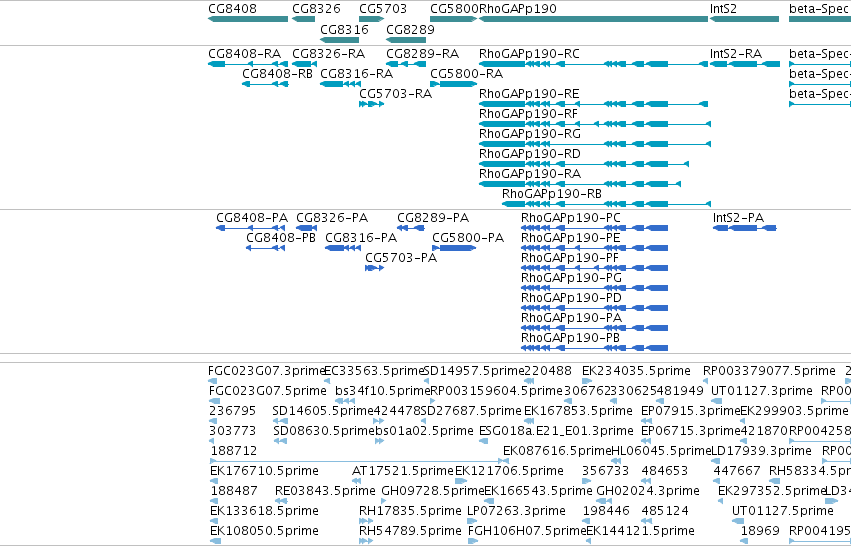Select EST EK234035.5prime
851x546 pixels.
(586, 381)
